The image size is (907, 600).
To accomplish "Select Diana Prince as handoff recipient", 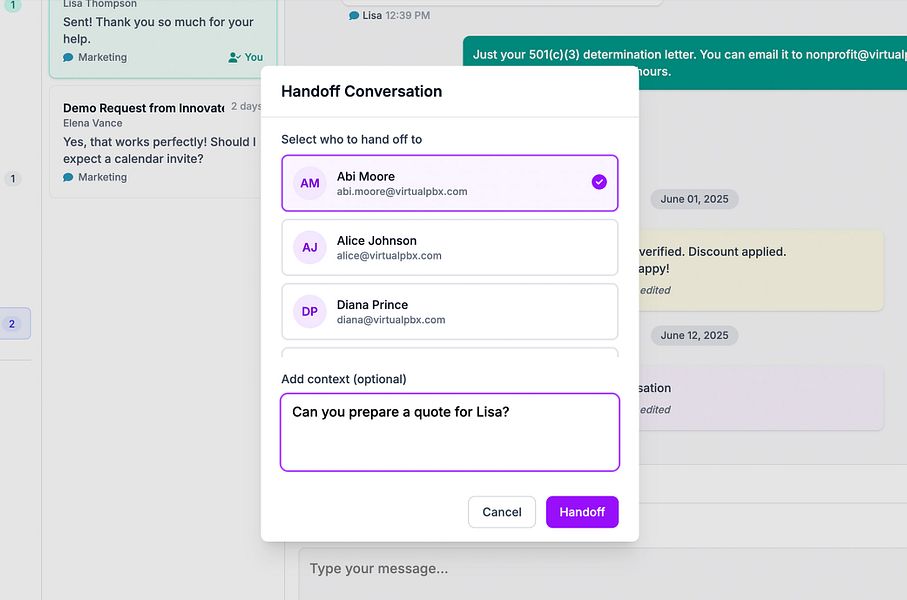I will click(449, 311).
